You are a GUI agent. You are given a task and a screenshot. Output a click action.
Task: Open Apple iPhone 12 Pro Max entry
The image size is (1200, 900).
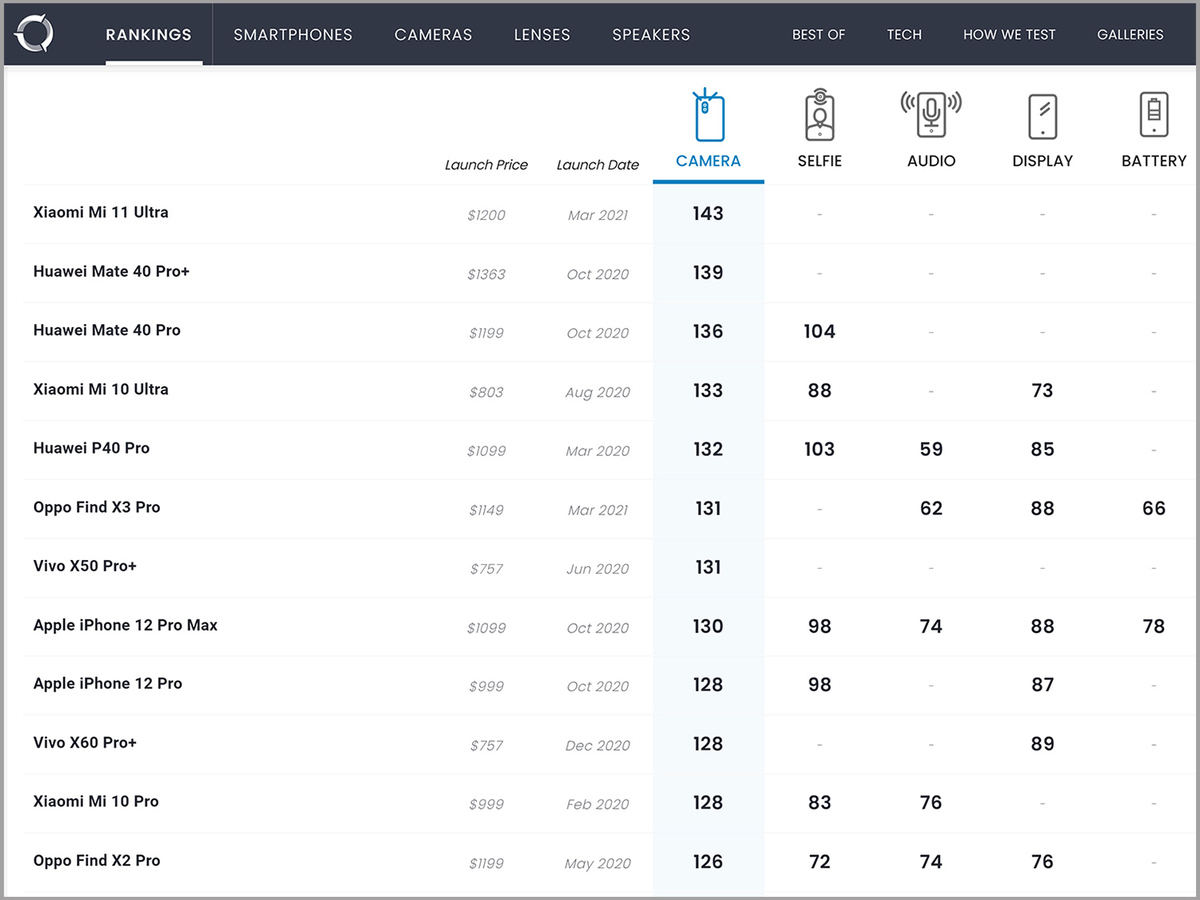click(x=125, y=625)
